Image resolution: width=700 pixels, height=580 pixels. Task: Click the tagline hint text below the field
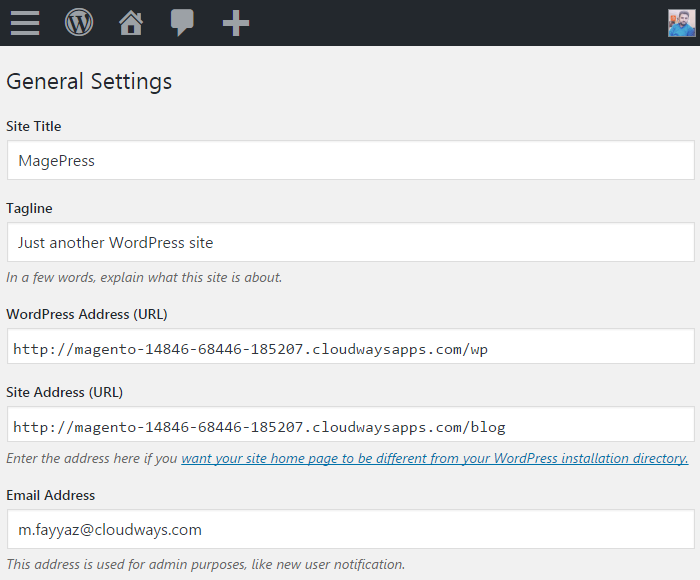[x=144, y=277]
